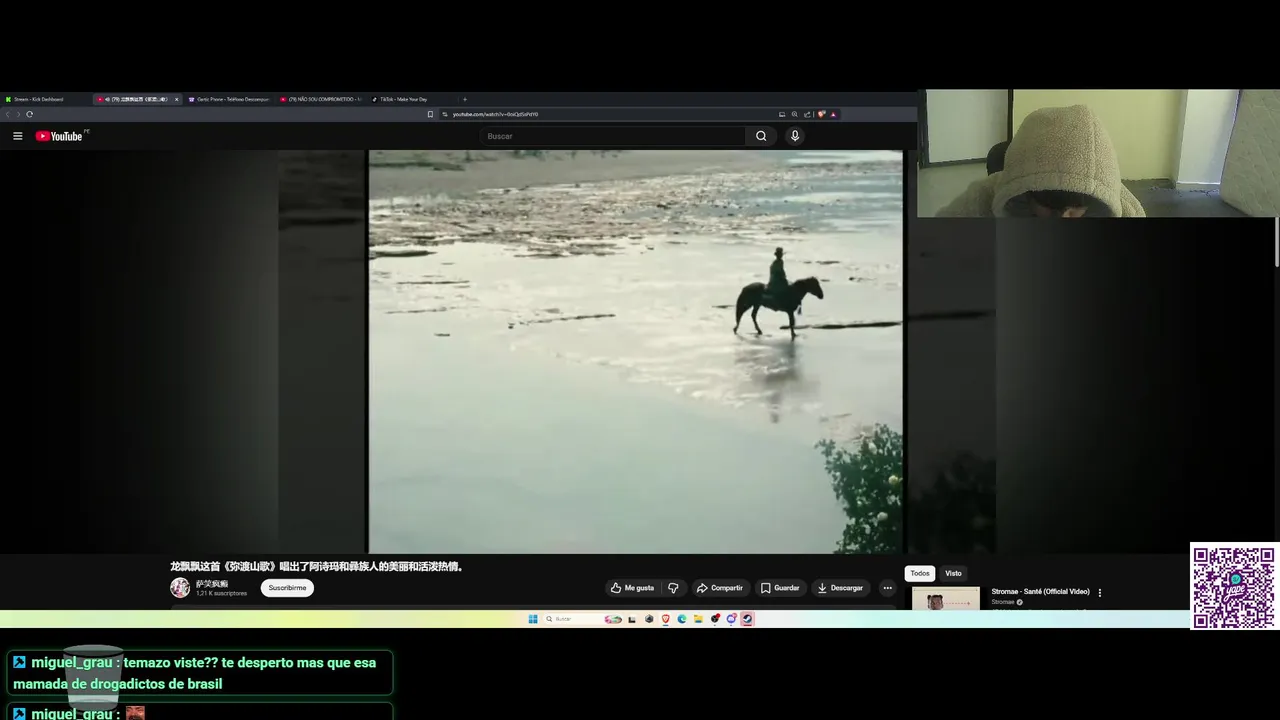Click miguel_grau's "temazo viste??" chat message
Viewport: 1280px width, 720px height.
click(200, 673)
